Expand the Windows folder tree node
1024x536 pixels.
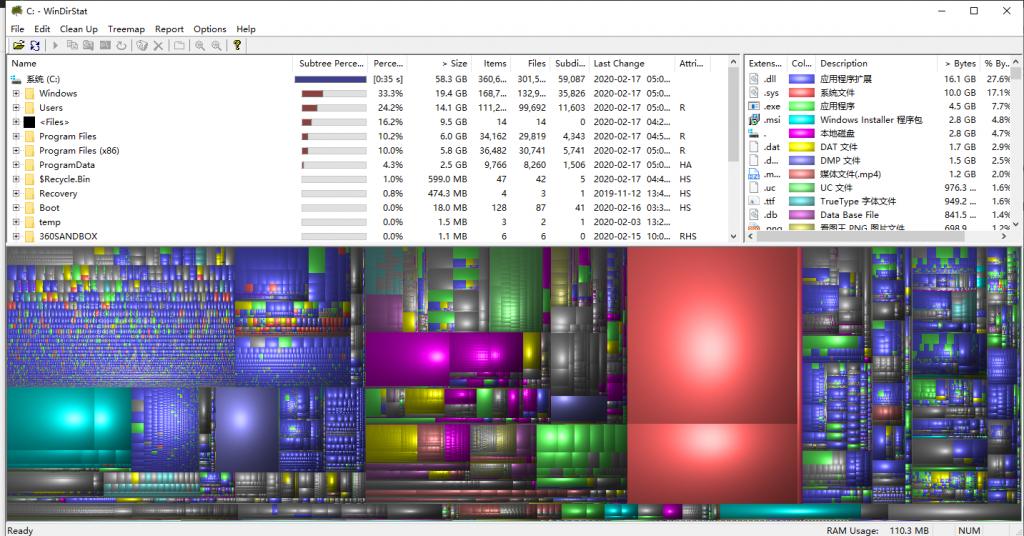click(16, 94)
